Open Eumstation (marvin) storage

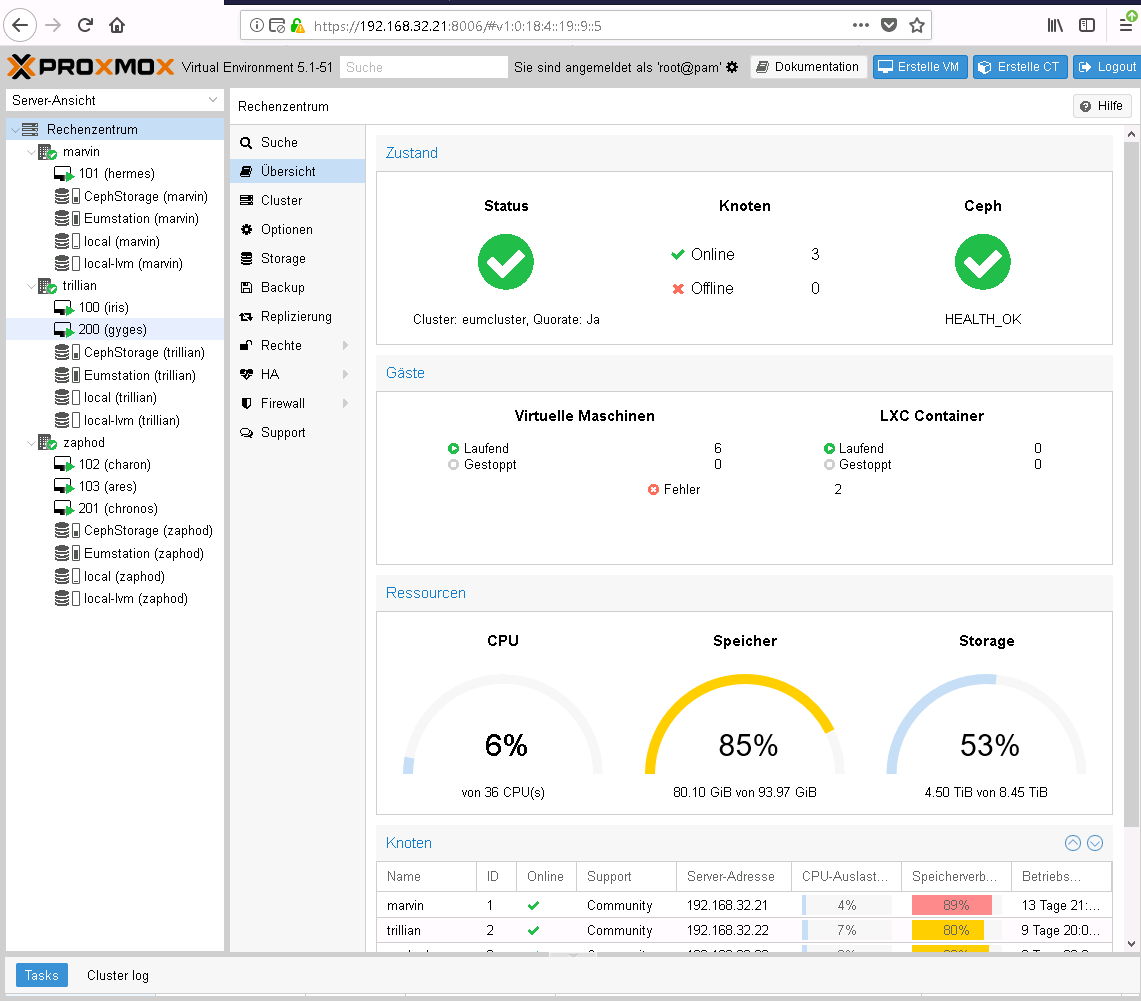click(140, 218)
